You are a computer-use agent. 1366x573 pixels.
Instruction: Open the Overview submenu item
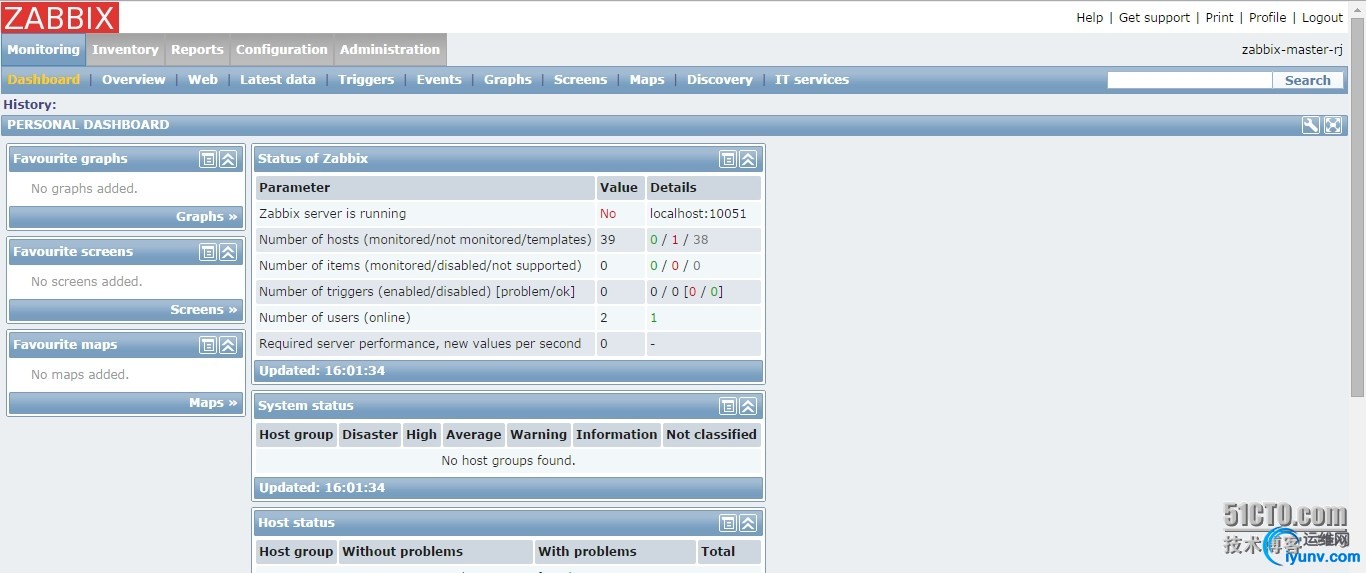click(133, 80)
